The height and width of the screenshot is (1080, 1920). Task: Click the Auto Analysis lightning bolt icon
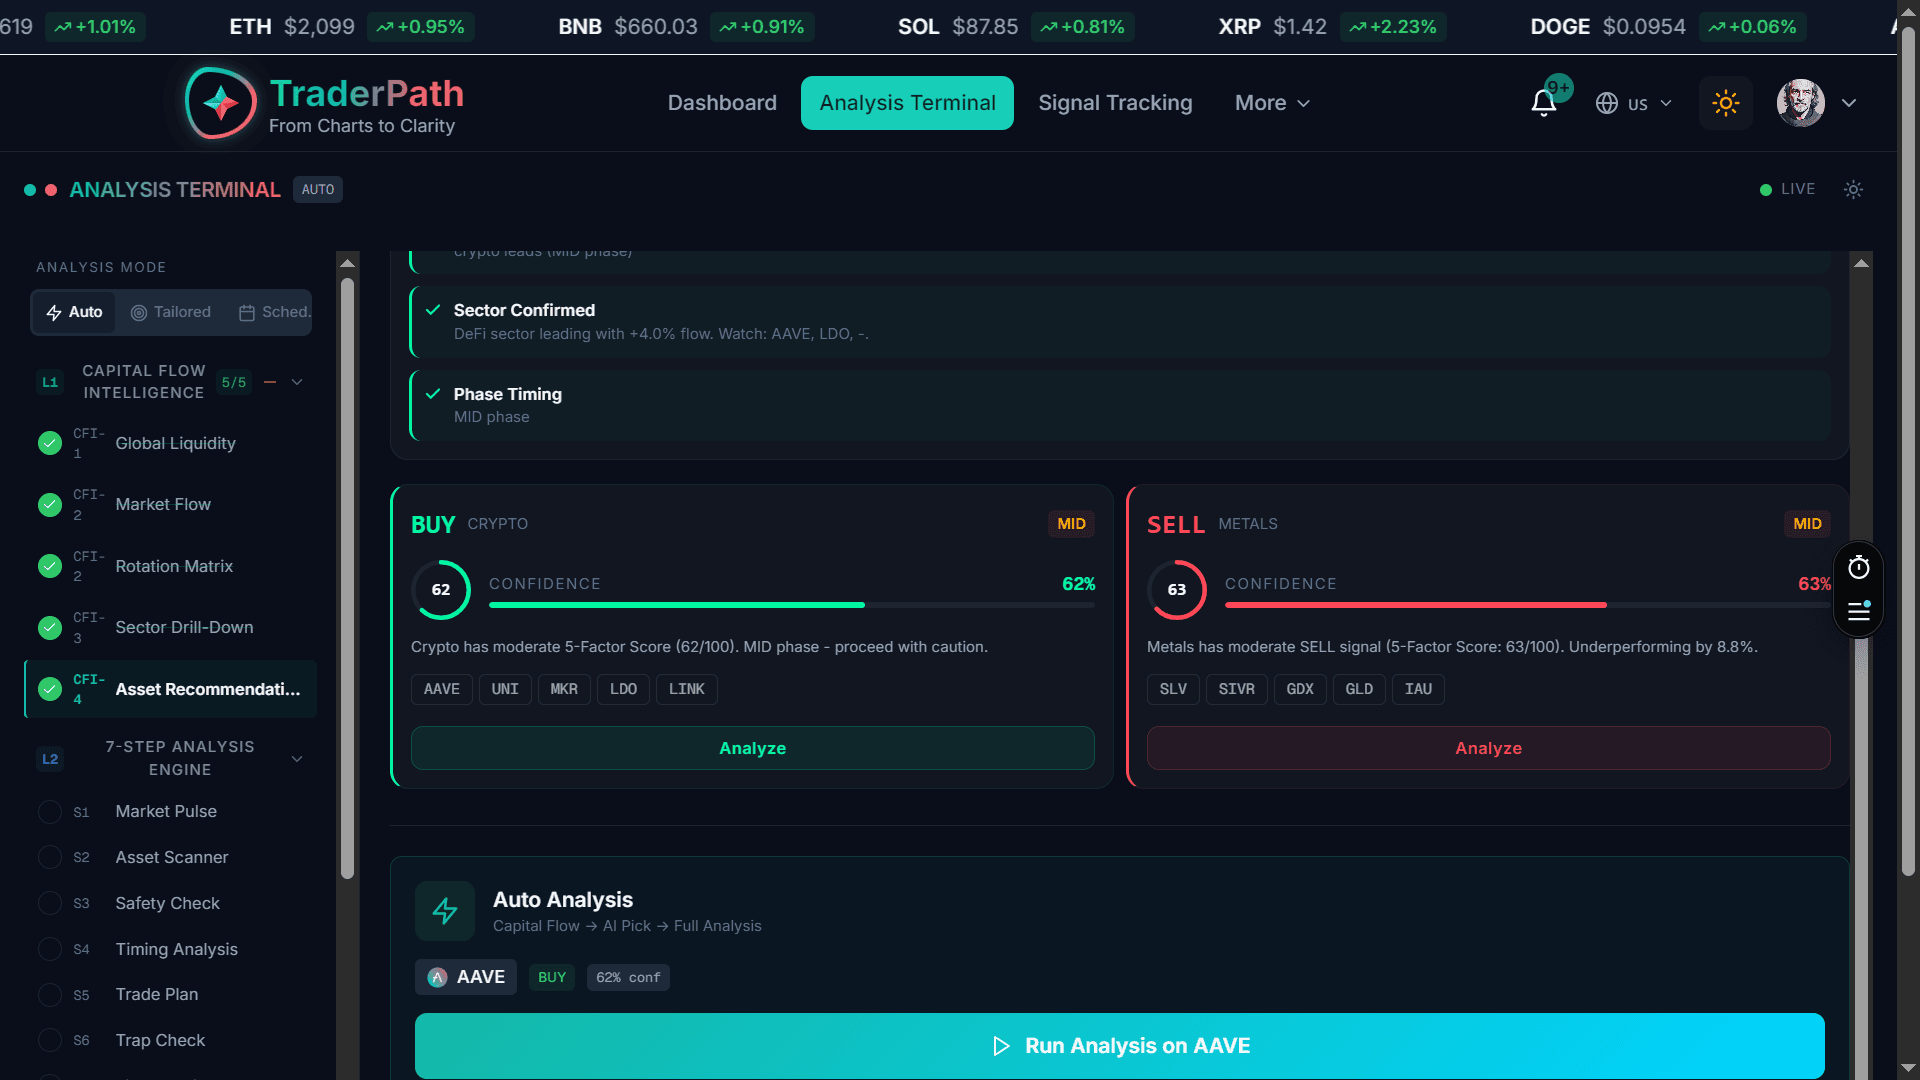pyautogui.click(x=445, y=911)
